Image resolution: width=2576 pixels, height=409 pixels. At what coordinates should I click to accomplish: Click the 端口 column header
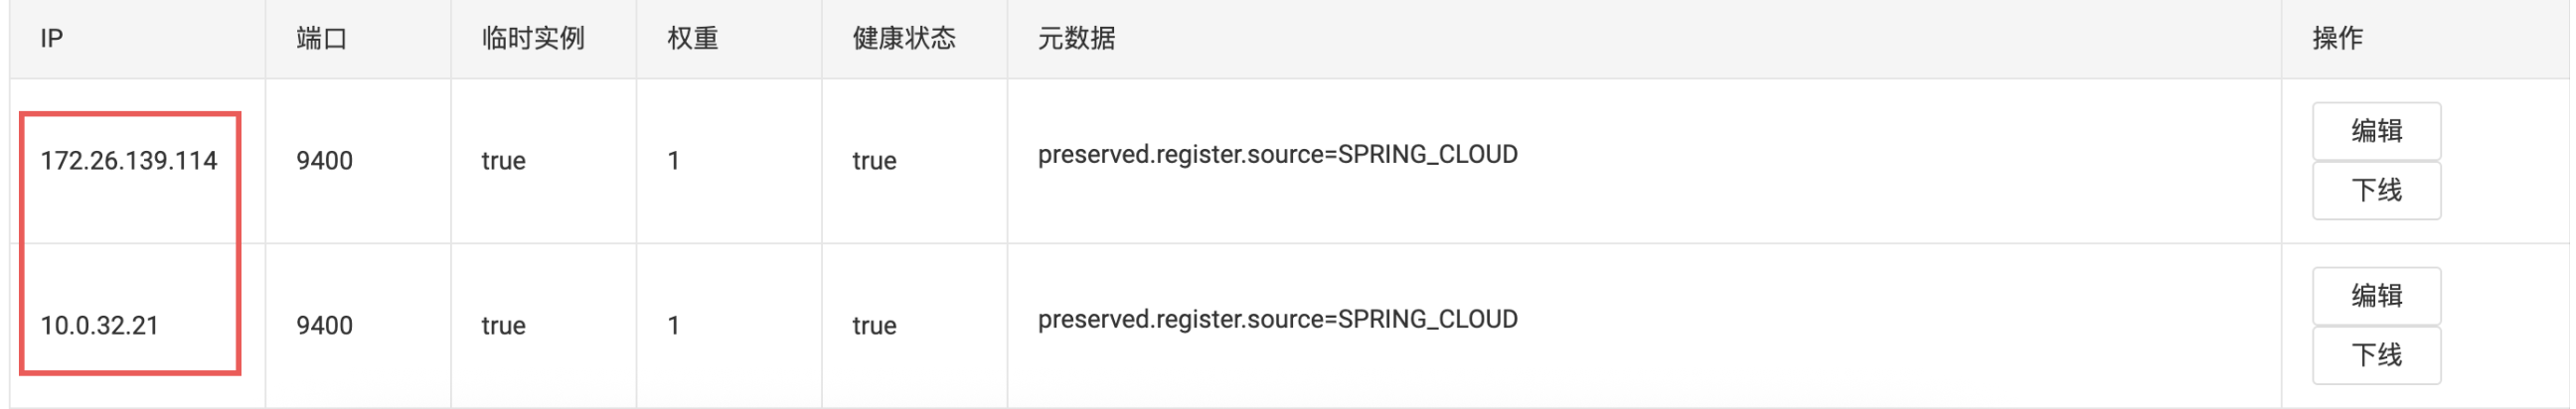321,39
